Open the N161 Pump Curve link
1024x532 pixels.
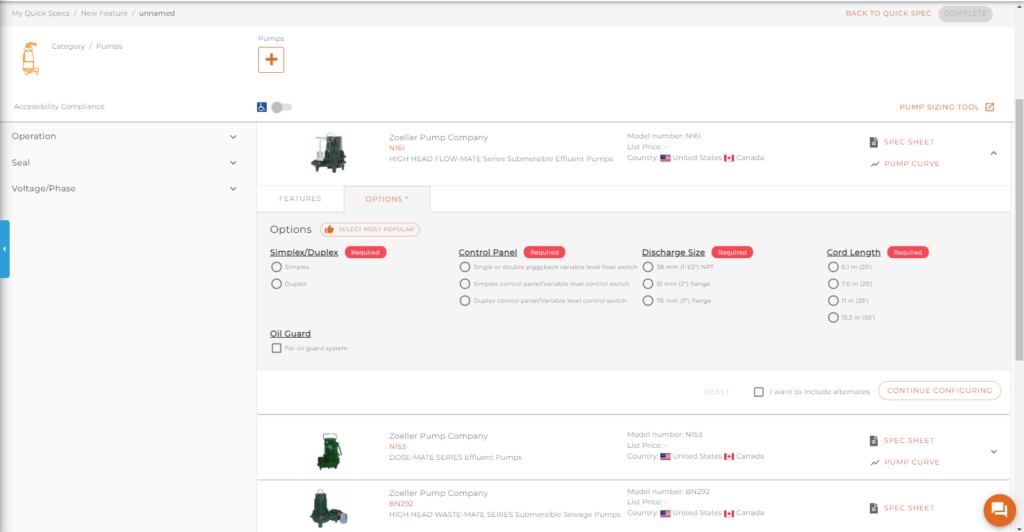click(912, 164)
